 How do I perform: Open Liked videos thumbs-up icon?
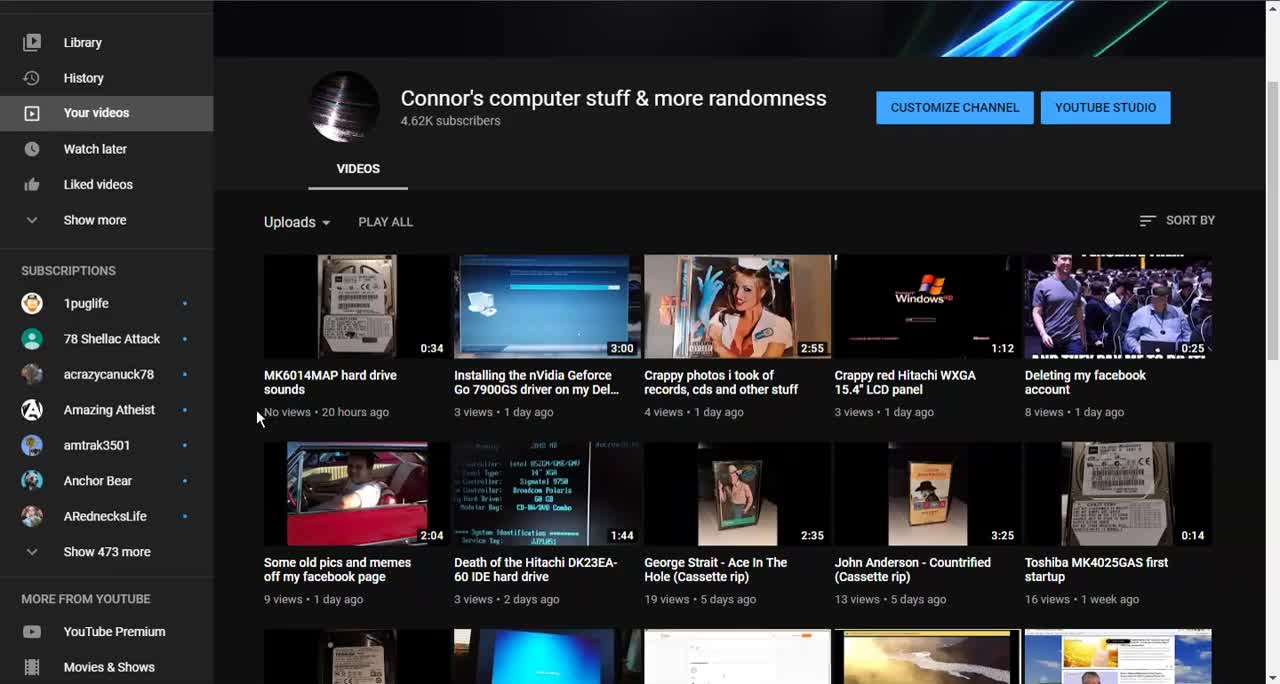point(32,184)
